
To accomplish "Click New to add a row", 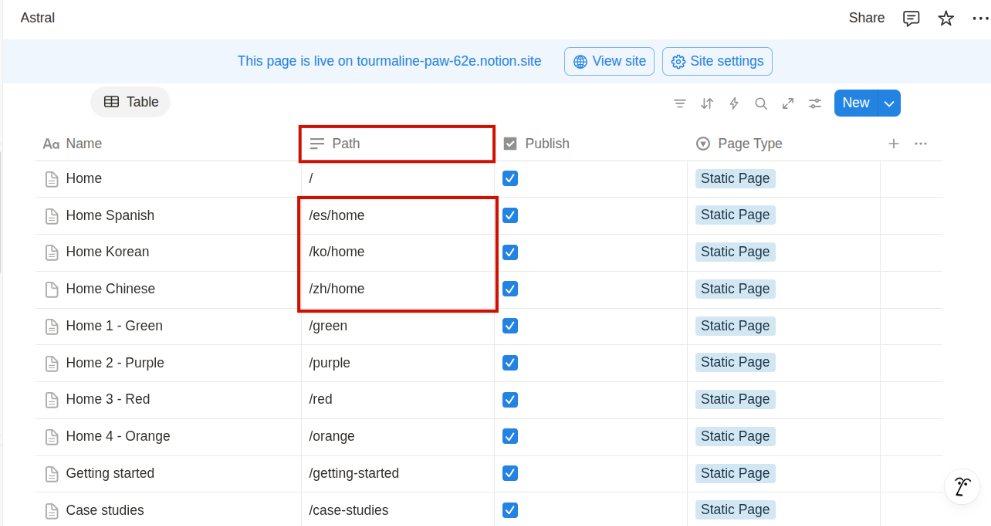I will [x=856, y=103].
